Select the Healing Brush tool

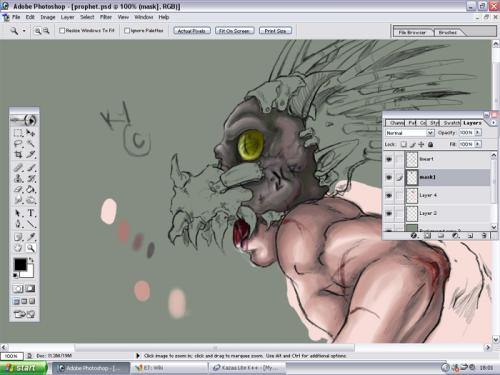click(x=18, y=168)
